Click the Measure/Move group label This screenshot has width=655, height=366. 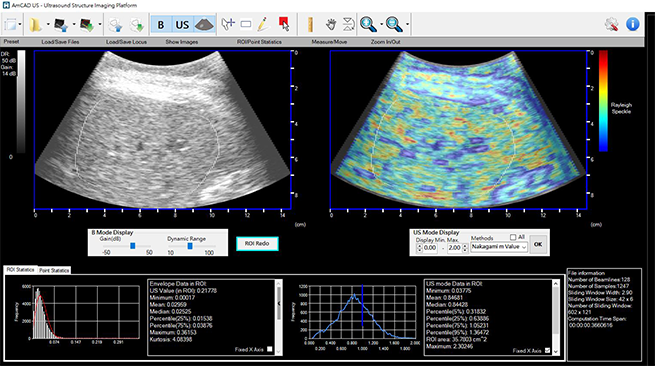tap(329, 42)
